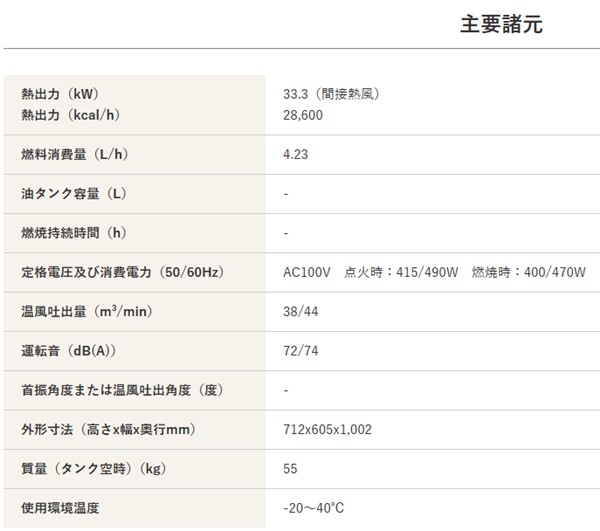Select the 熱出力 (kW) row label
This screenshot has height=531, width=600.
tap(61, 94)
